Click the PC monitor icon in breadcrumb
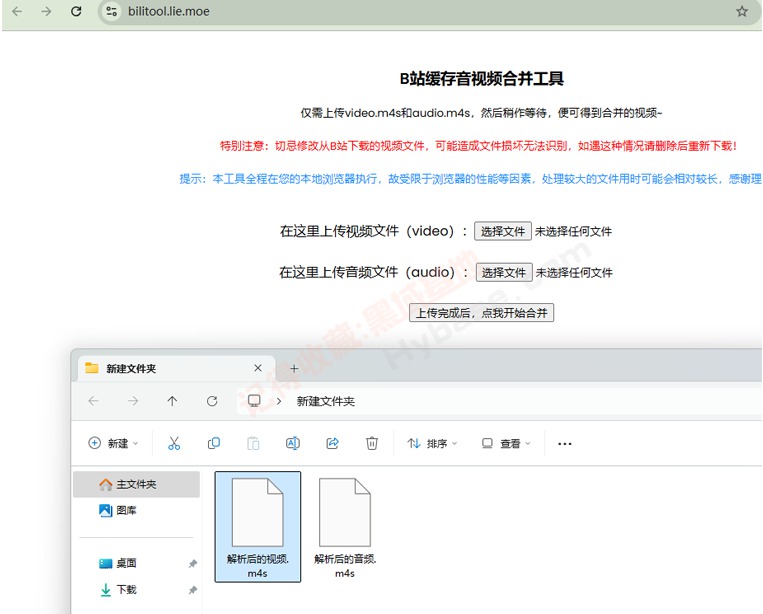The image size is (763, 614). click(x=254, y=401)
